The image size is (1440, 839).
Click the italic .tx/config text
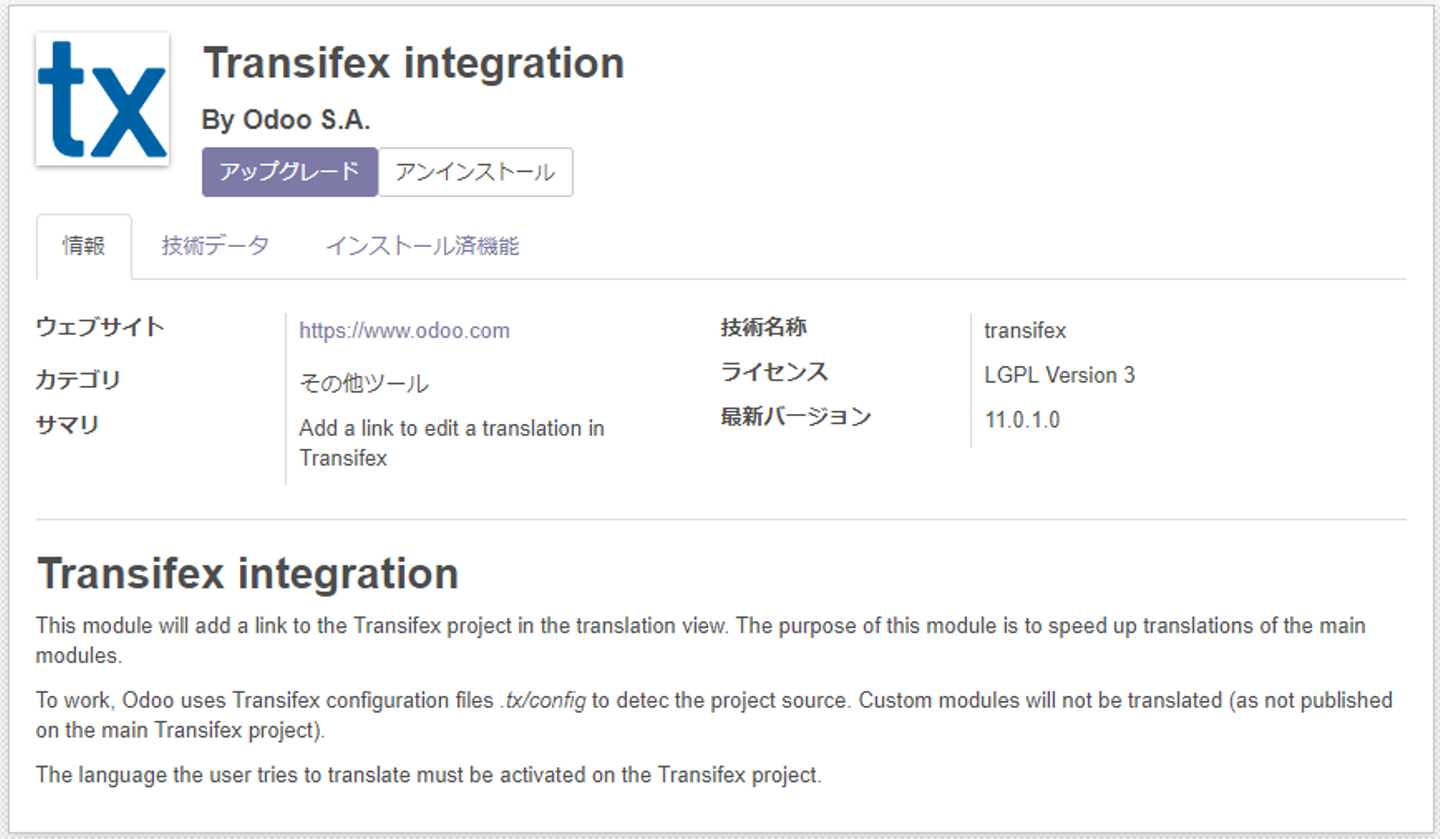[x=542, y=700]
